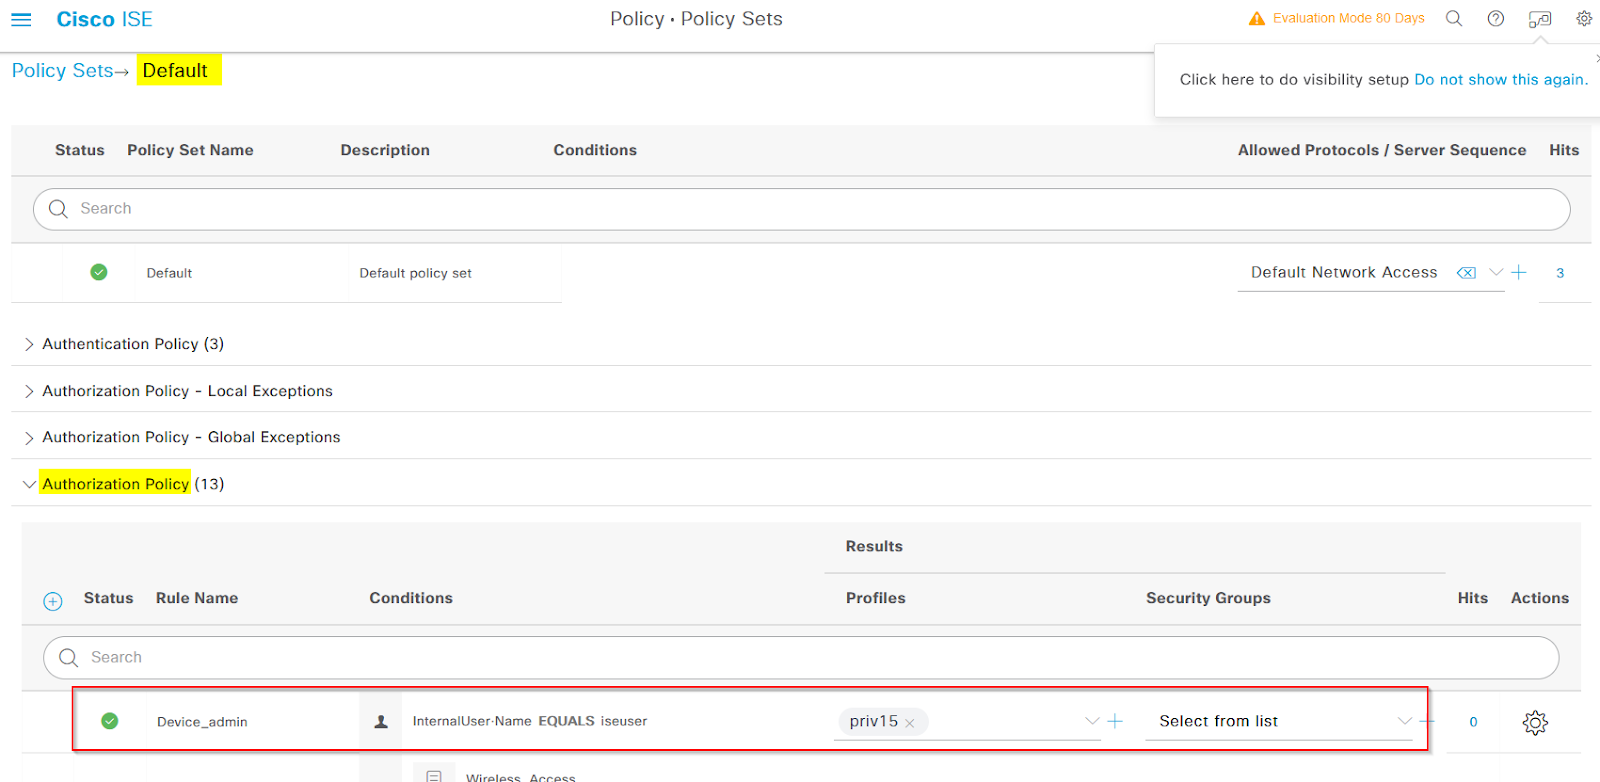Open the Device_admin actions gear

click(1535, 722)
